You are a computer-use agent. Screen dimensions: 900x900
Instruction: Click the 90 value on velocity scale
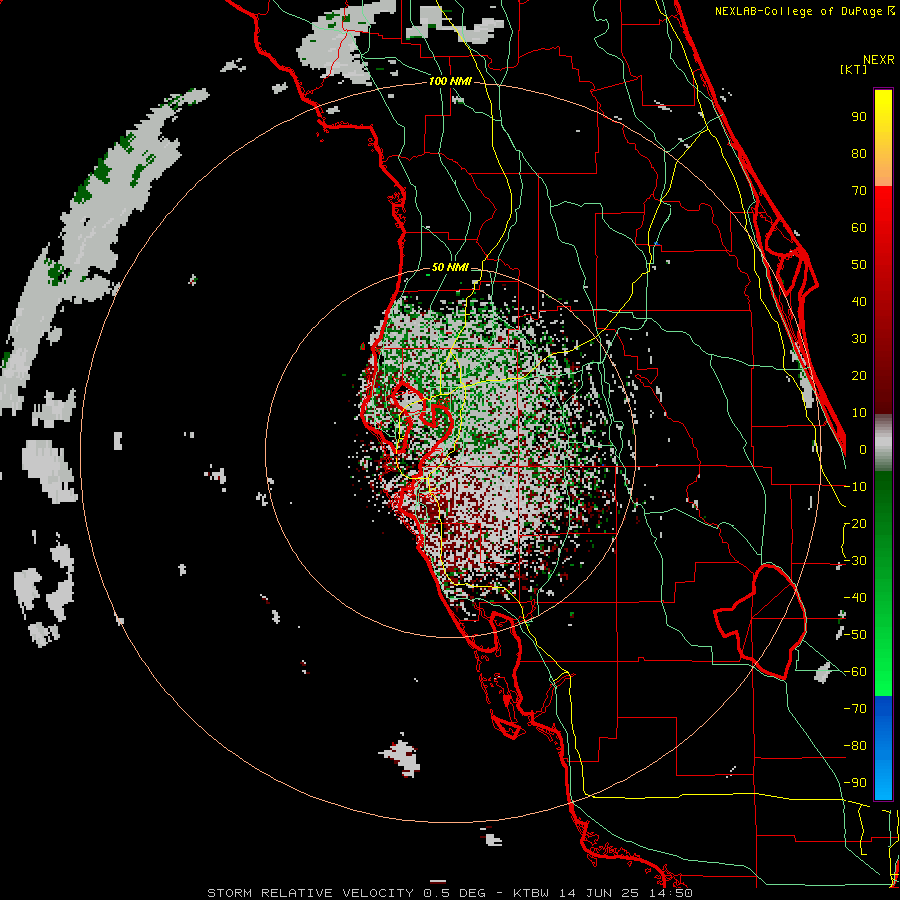(x=859, y=117)
